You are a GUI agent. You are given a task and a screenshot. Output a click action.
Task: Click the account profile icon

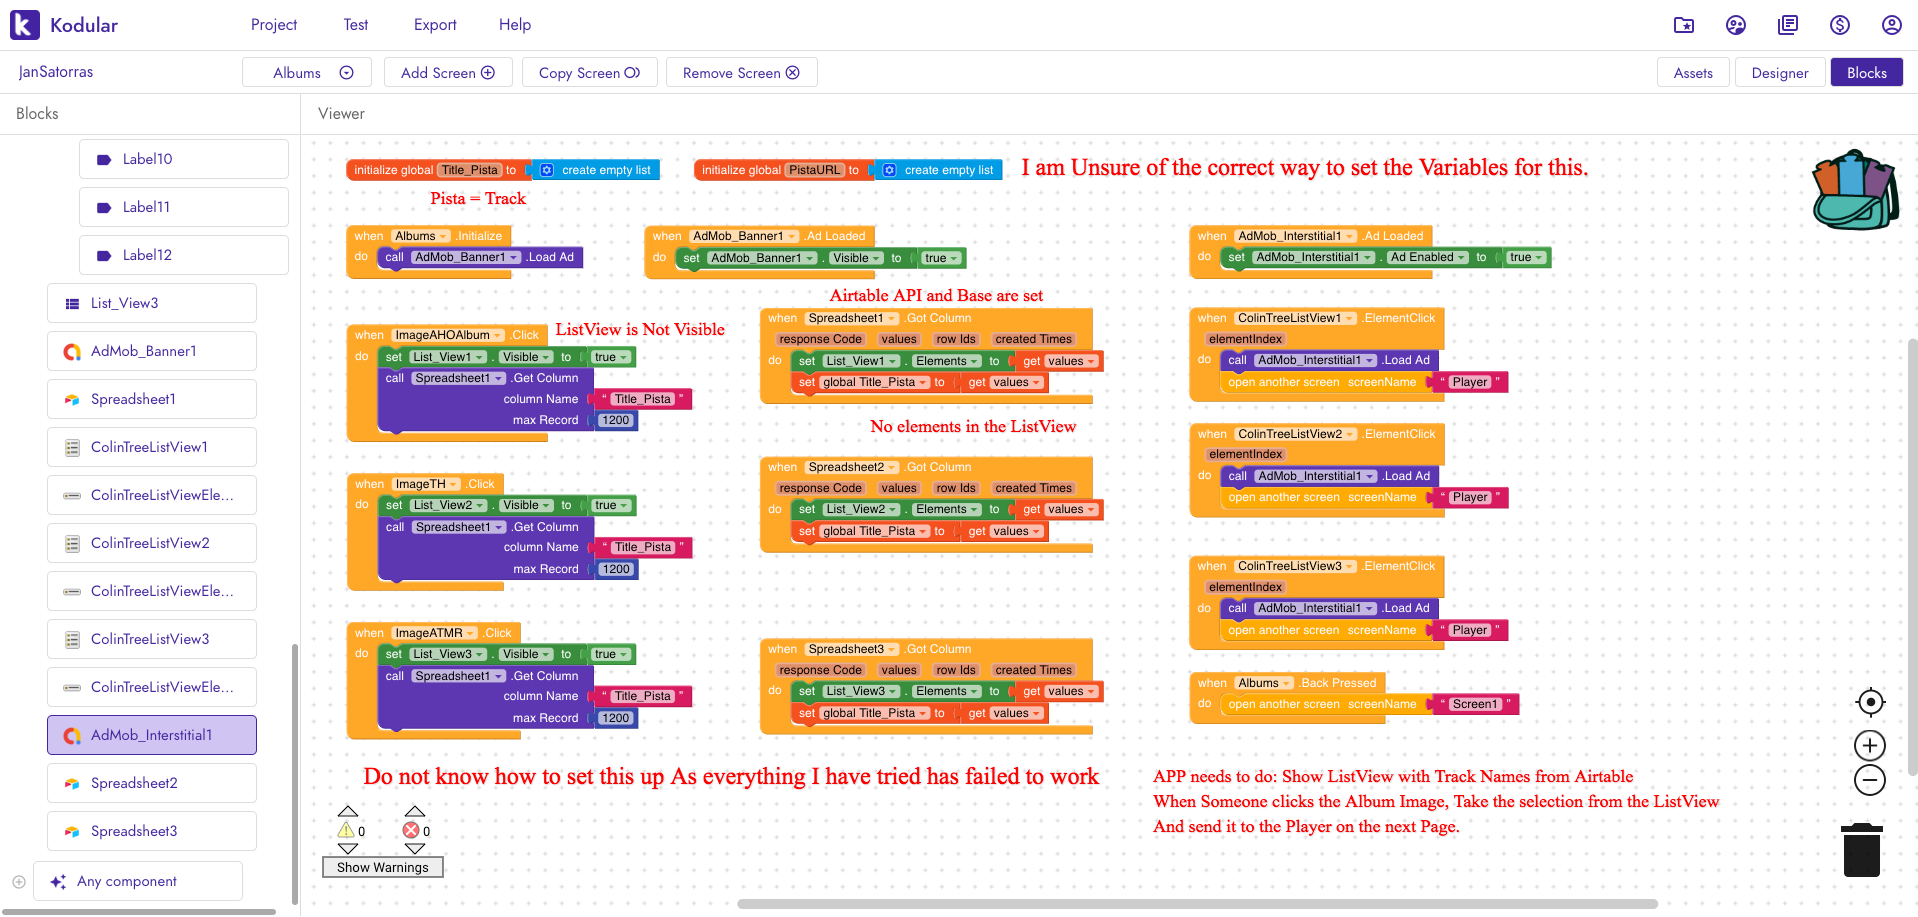(x=1891, y=25)
